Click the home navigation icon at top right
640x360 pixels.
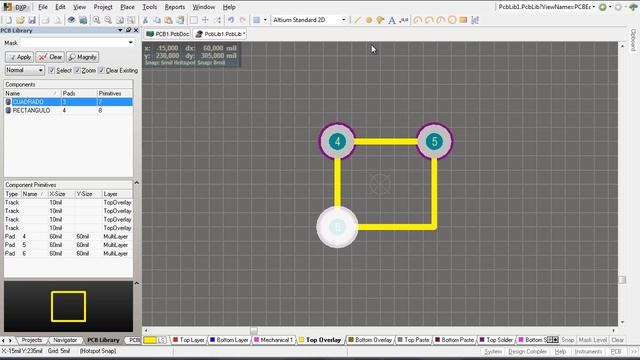633,7
